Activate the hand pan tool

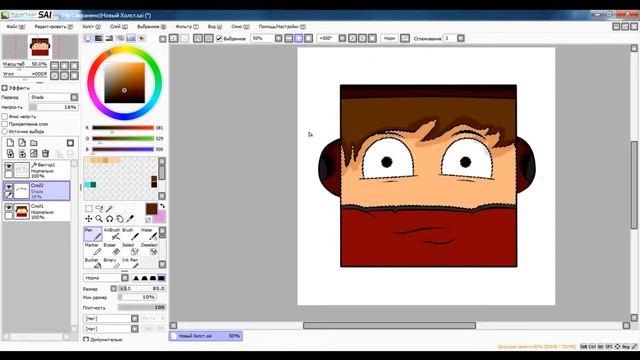tap(120, 219)
